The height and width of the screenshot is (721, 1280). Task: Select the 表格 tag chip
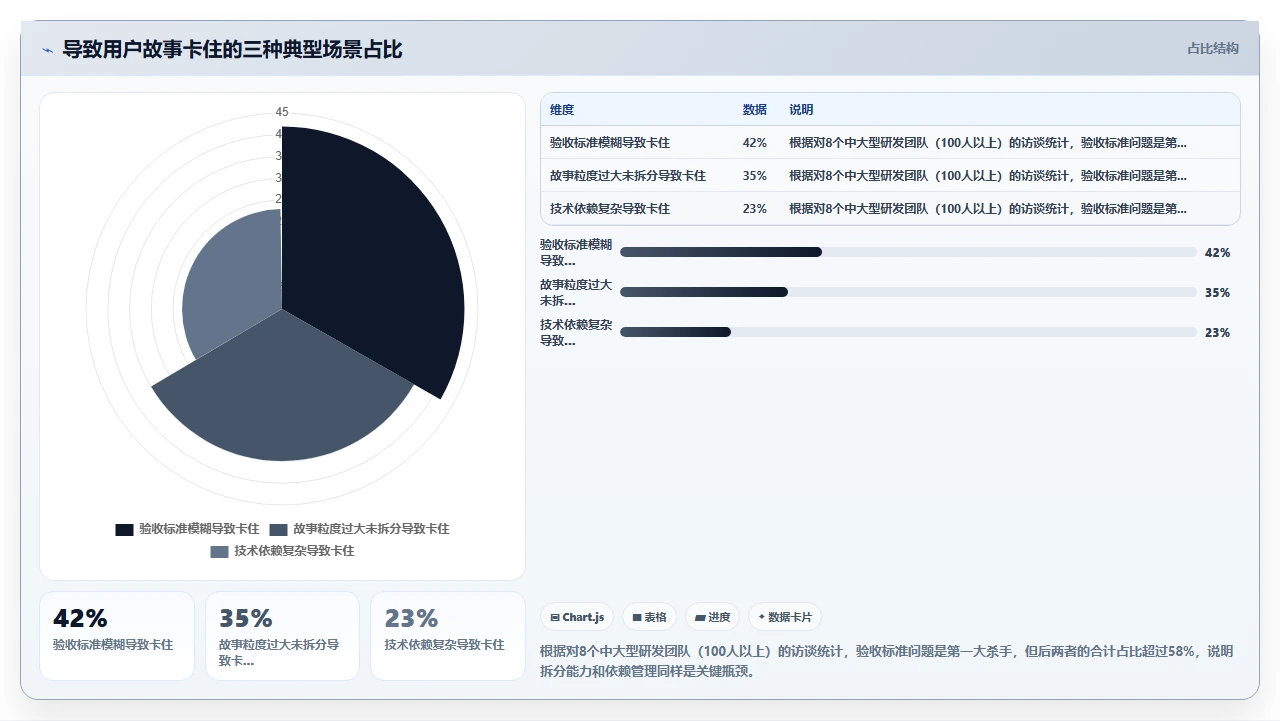(x=649, y=617)
